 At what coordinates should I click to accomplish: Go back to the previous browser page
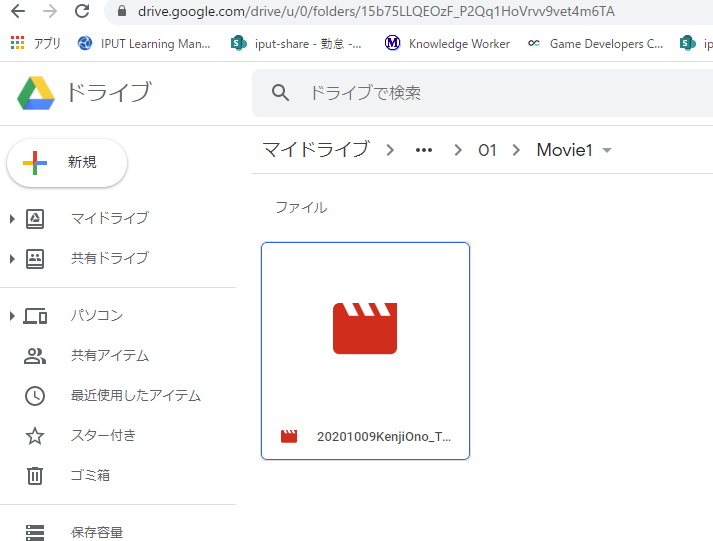tap(18, 11)
